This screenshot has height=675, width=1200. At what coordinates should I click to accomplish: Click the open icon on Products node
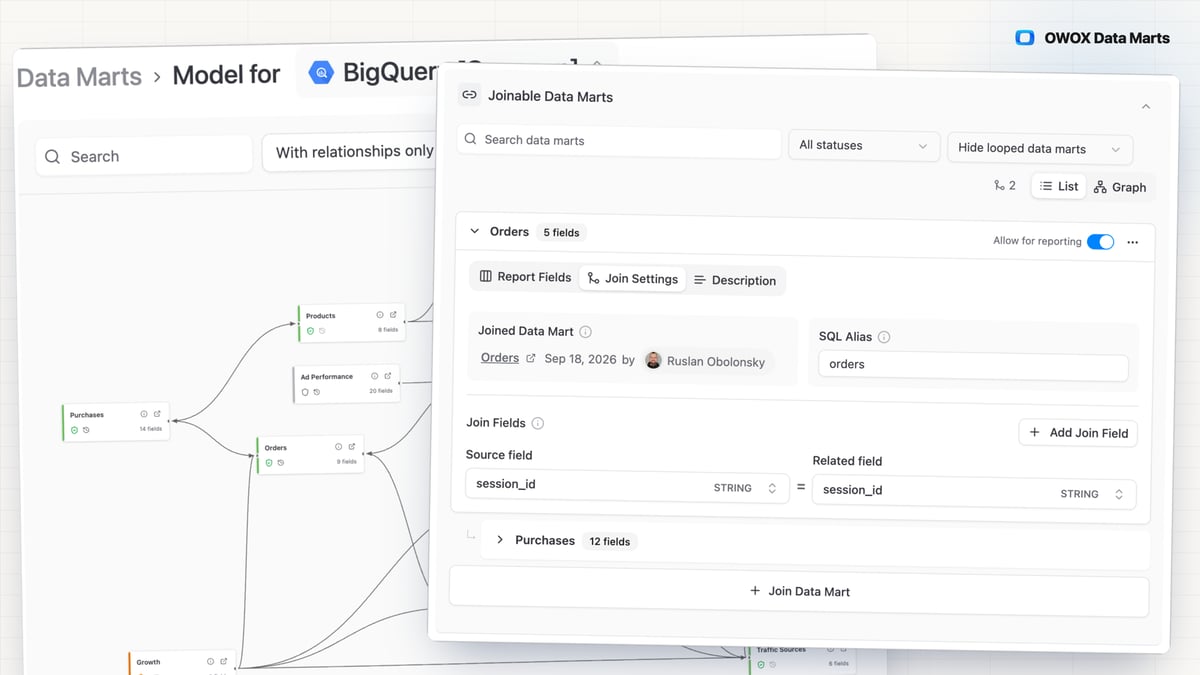tap(392, 315)
